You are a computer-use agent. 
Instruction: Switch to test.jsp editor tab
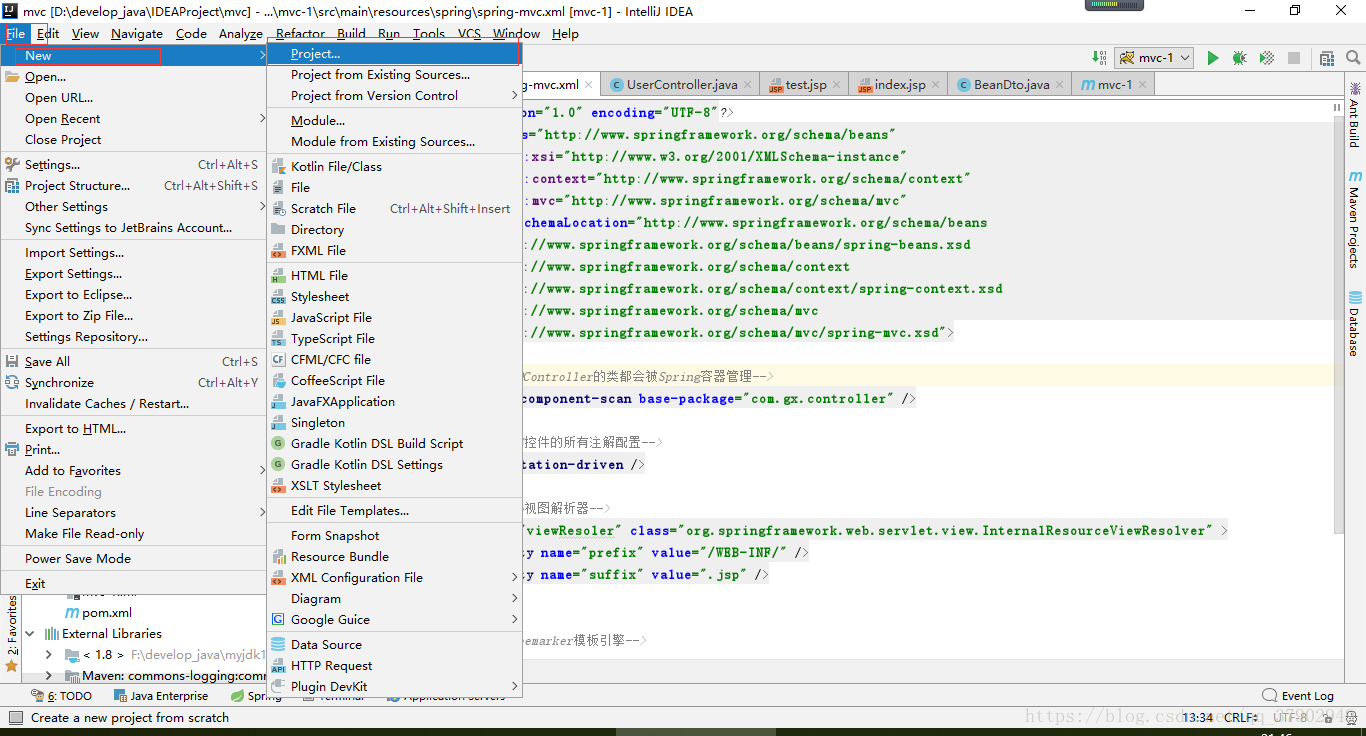point(805,85)
